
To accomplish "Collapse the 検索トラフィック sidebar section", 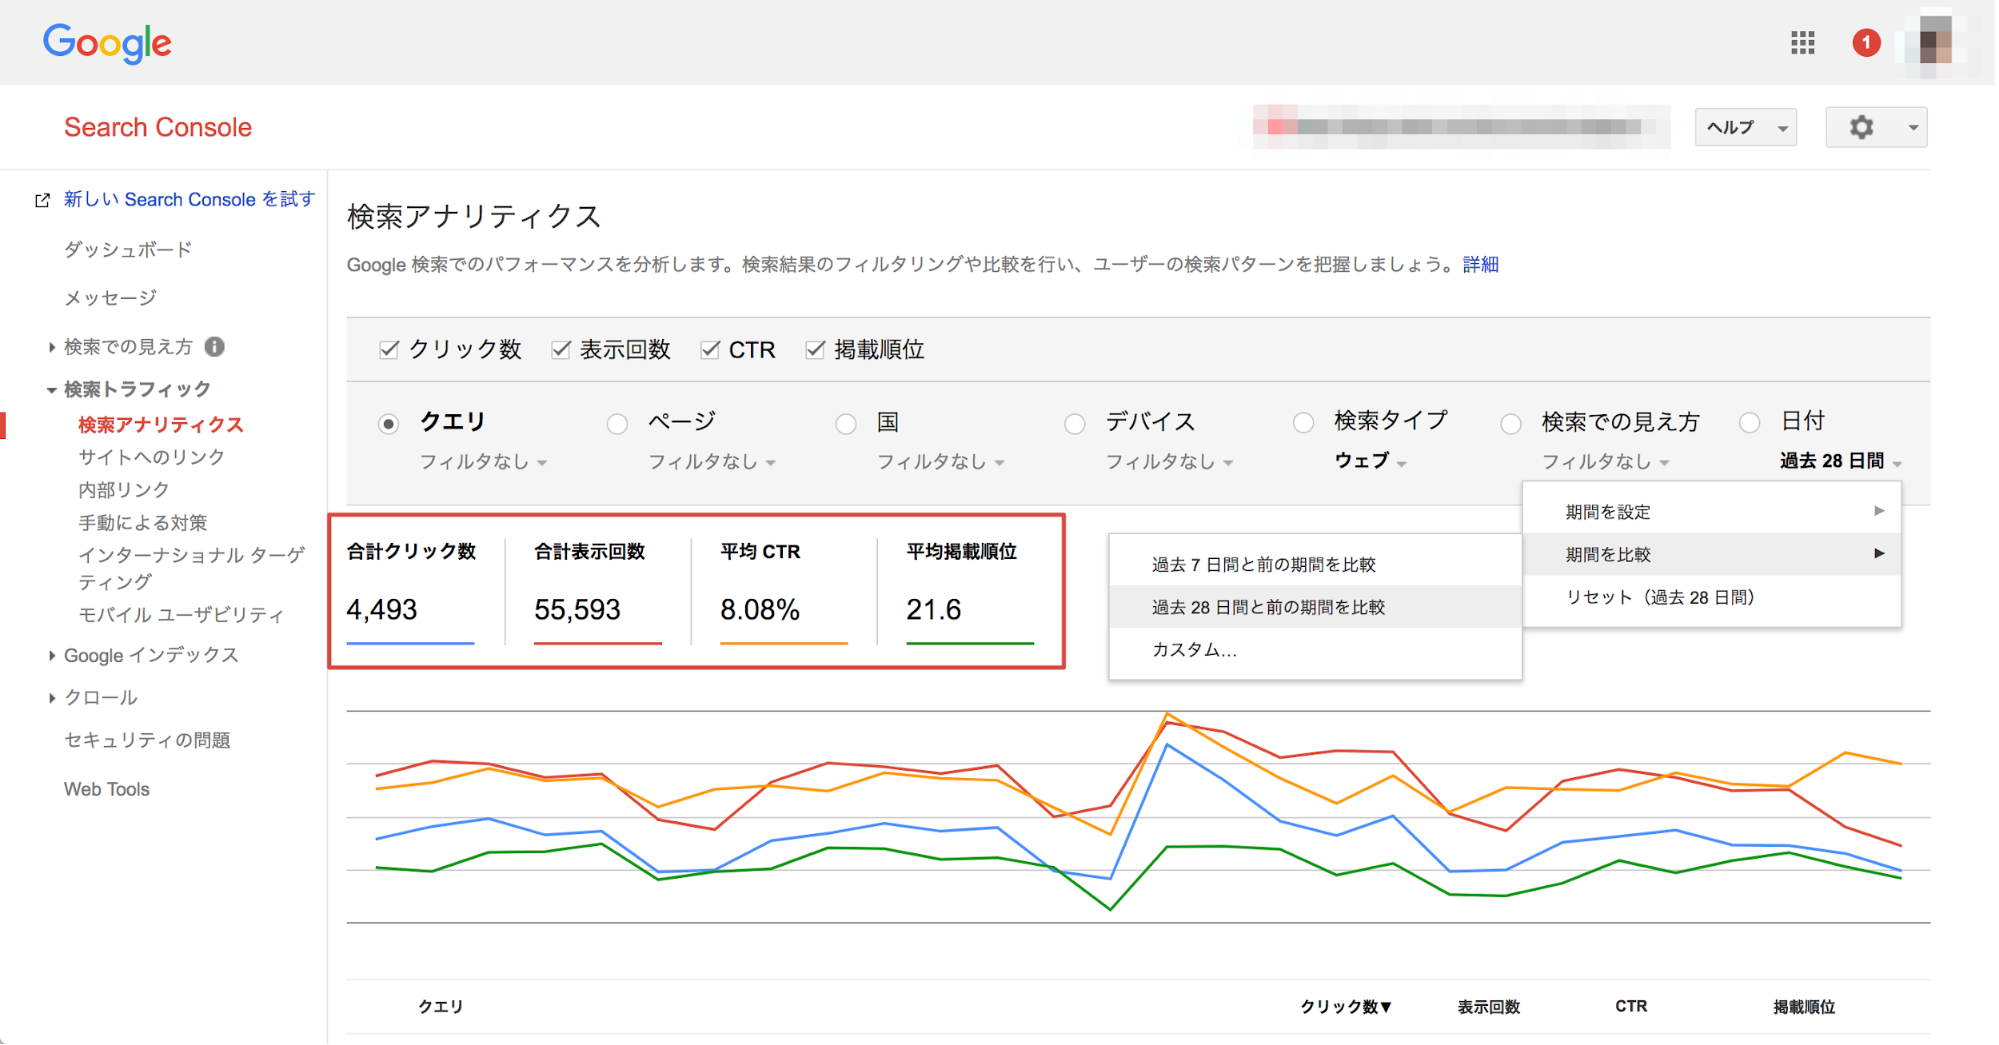I will 51,390.
